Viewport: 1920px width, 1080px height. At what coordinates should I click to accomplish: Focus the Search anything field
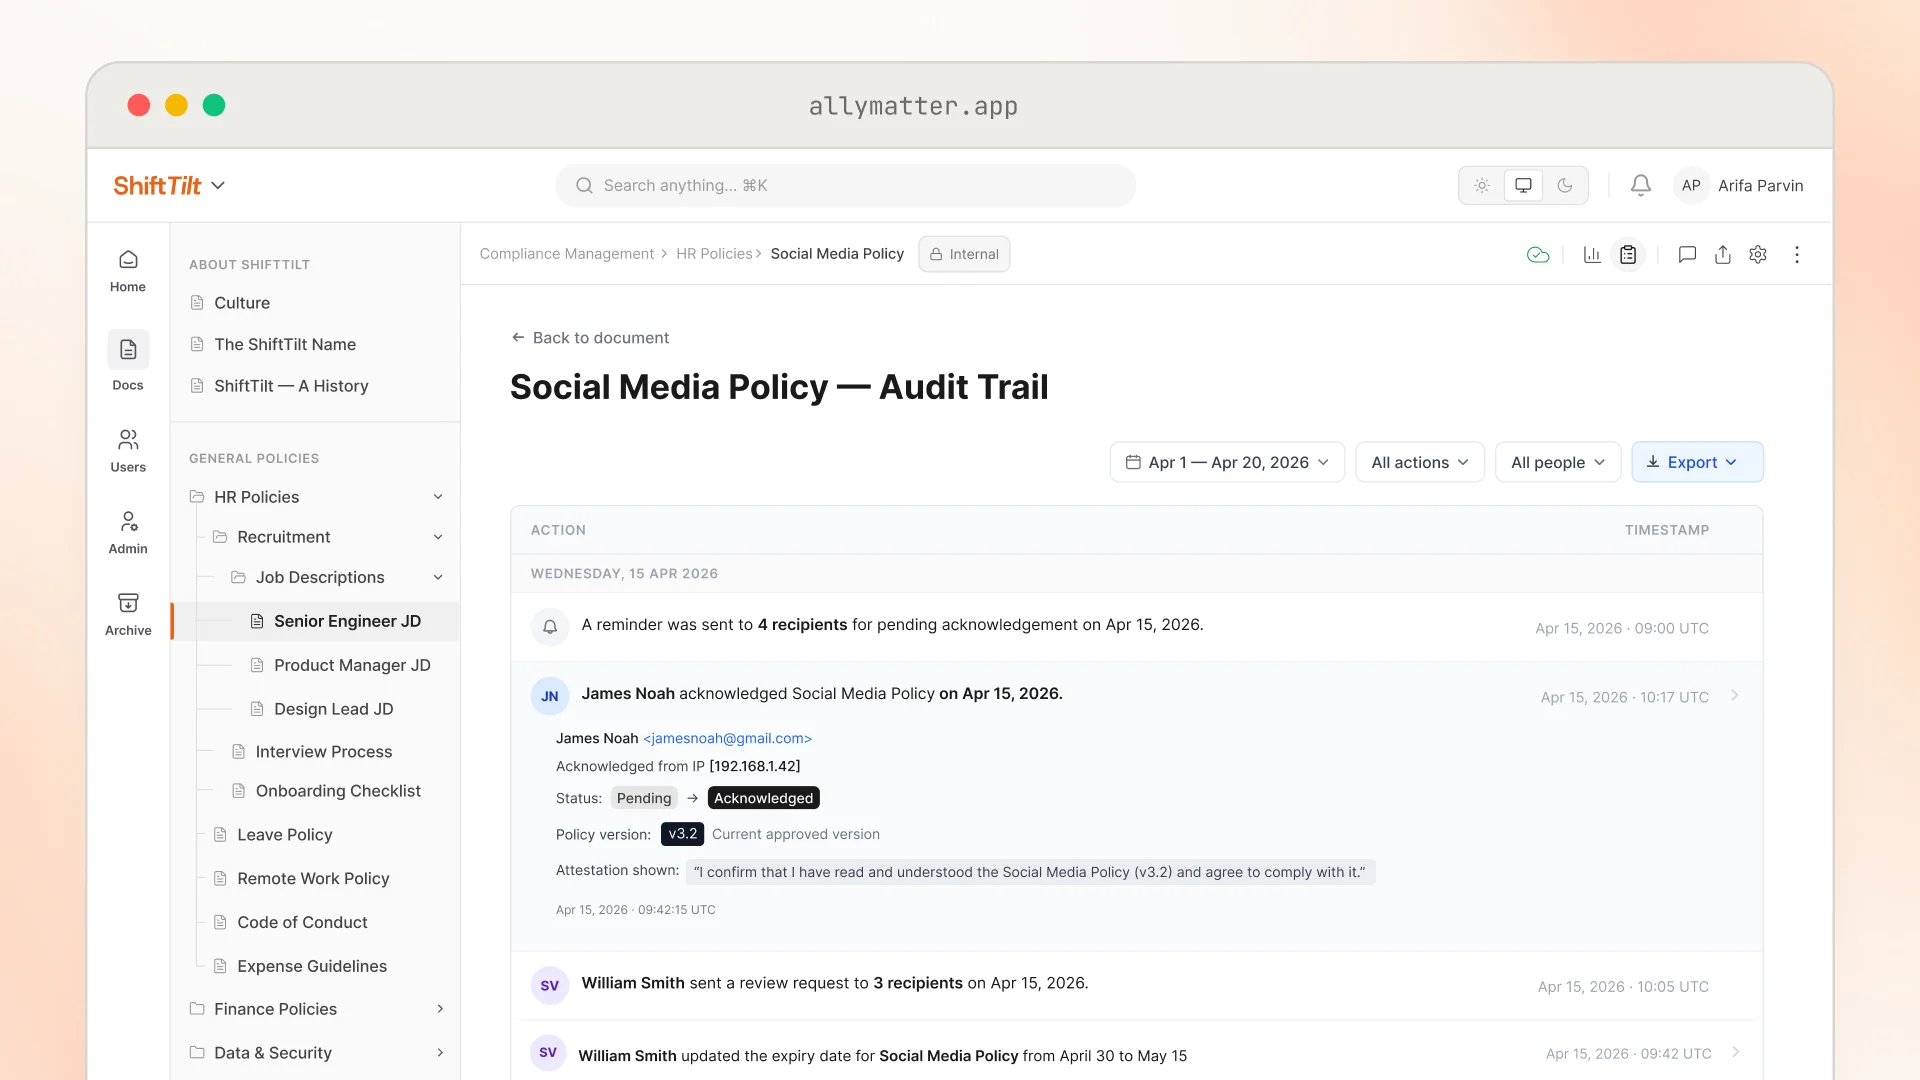tap(846, 185)
